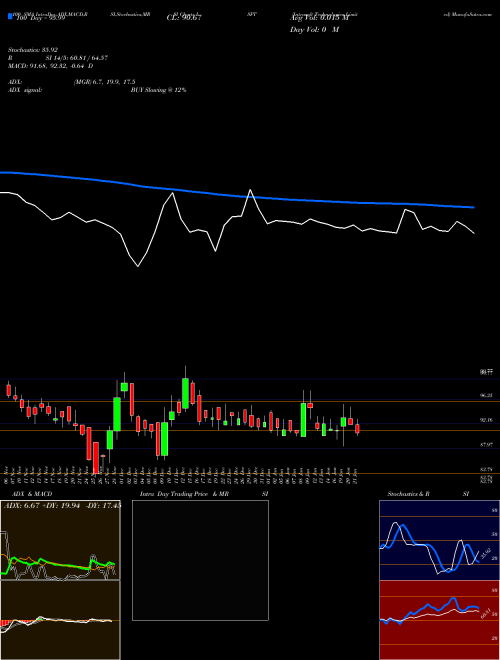This screenshot has width=500, height=660.
Task: Click the 'Avg Vol: 0.015 M' label
Action: point(319,19)
